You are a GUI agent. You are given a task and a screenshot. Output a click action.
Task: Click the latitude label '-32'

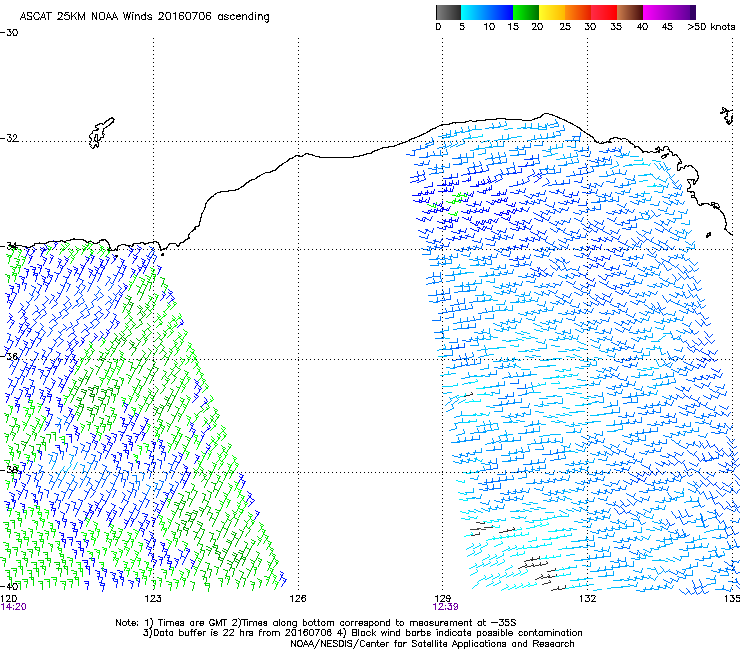(9, 138)
